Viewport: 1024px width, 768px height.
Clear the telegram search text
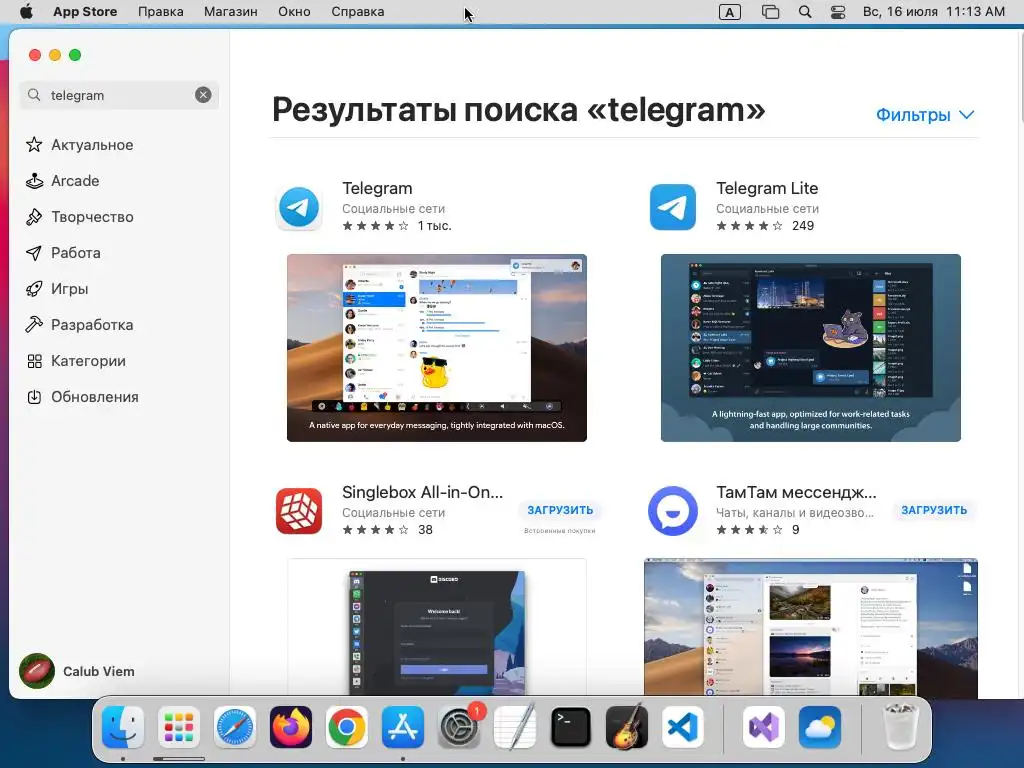pyautogui.click(x=203, y=95)
